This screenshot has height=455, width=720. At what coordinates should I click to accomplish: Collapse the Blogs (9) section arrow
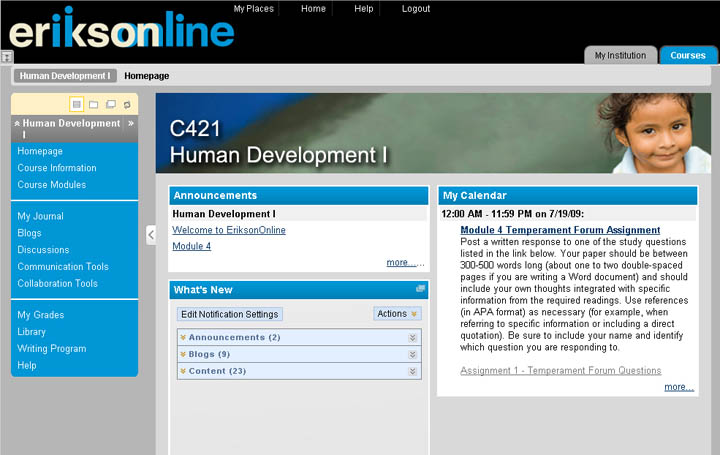coord(183,354)
